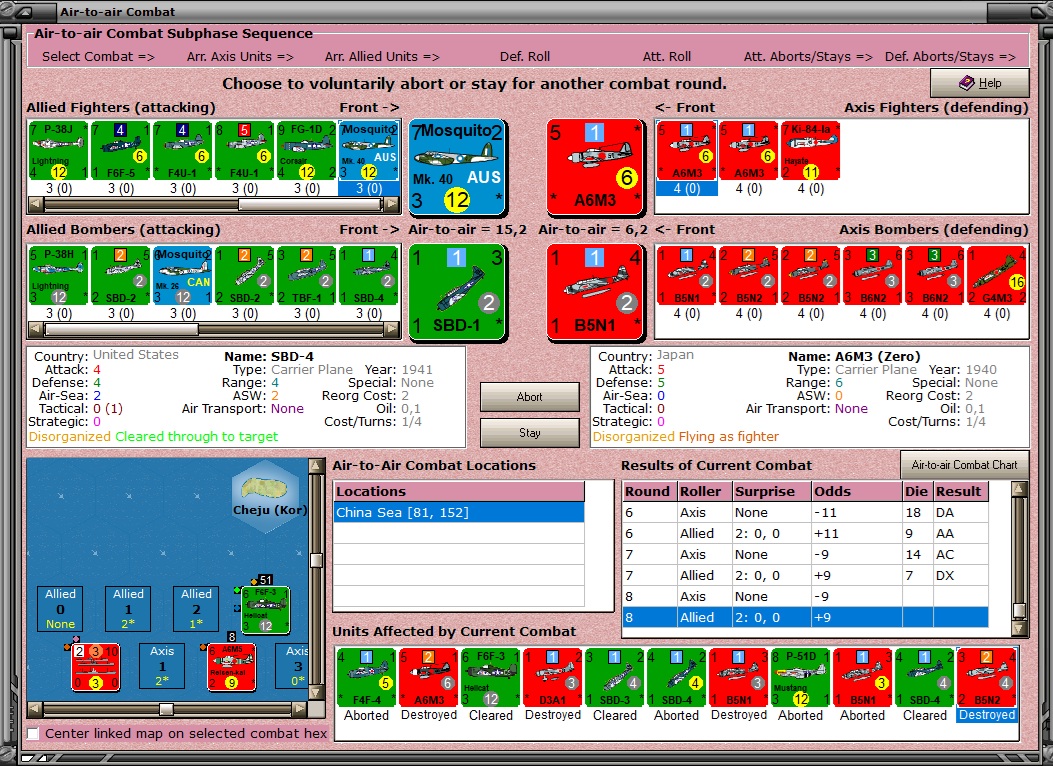Select the TBF-1 counter in Allied Bombers
The image size is (1053, 766).
click(306, 275)
